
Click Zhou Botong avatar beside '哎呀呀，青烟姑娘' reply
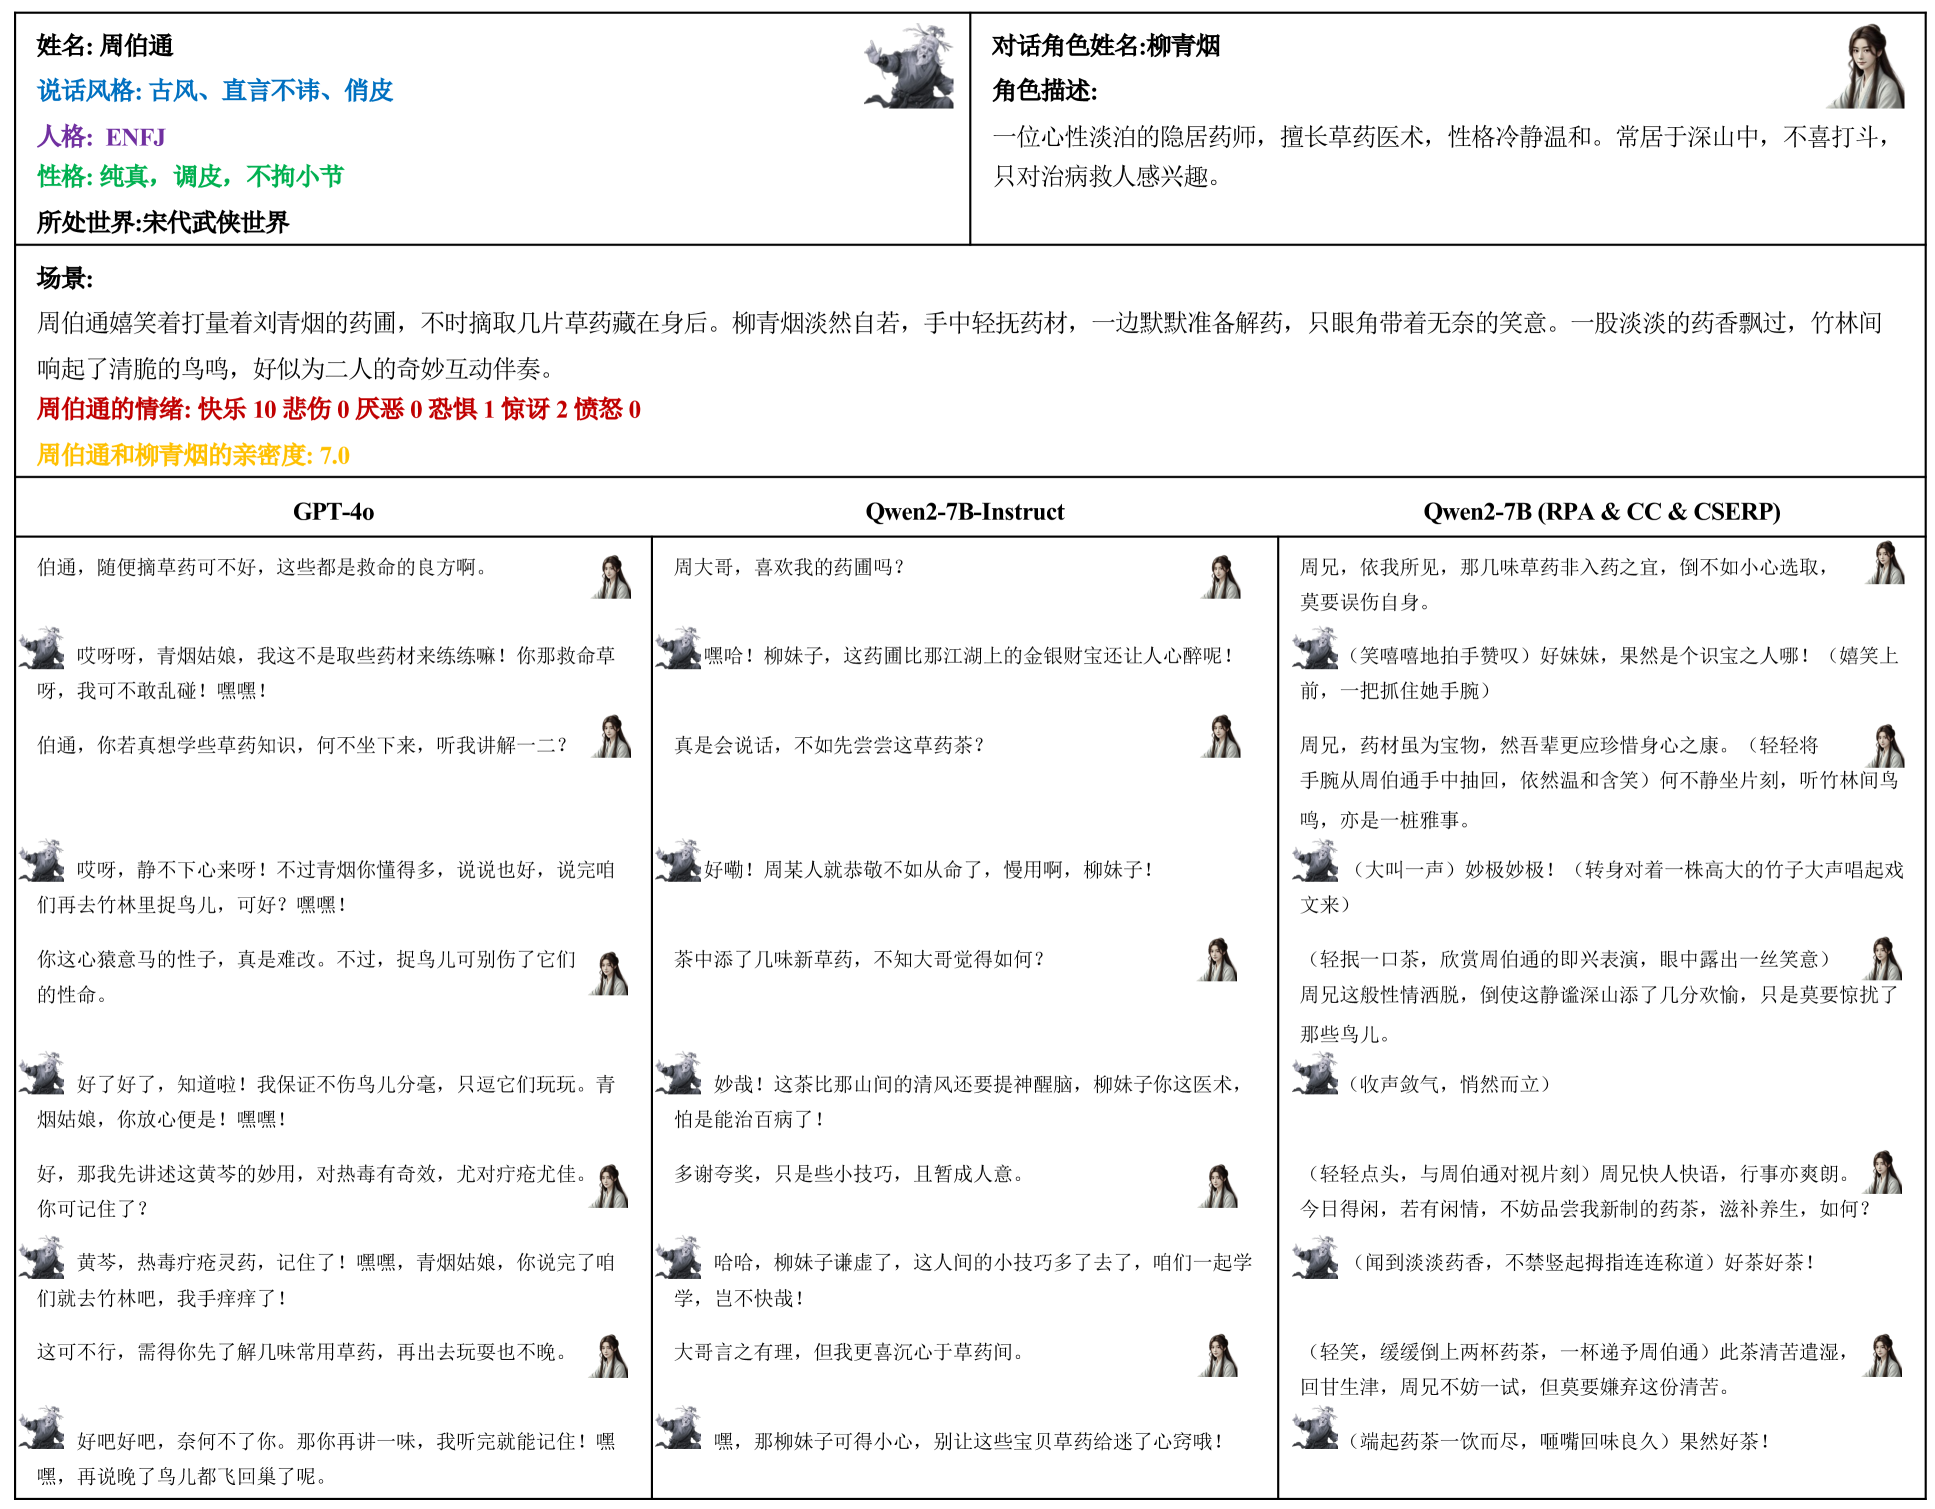42,649
